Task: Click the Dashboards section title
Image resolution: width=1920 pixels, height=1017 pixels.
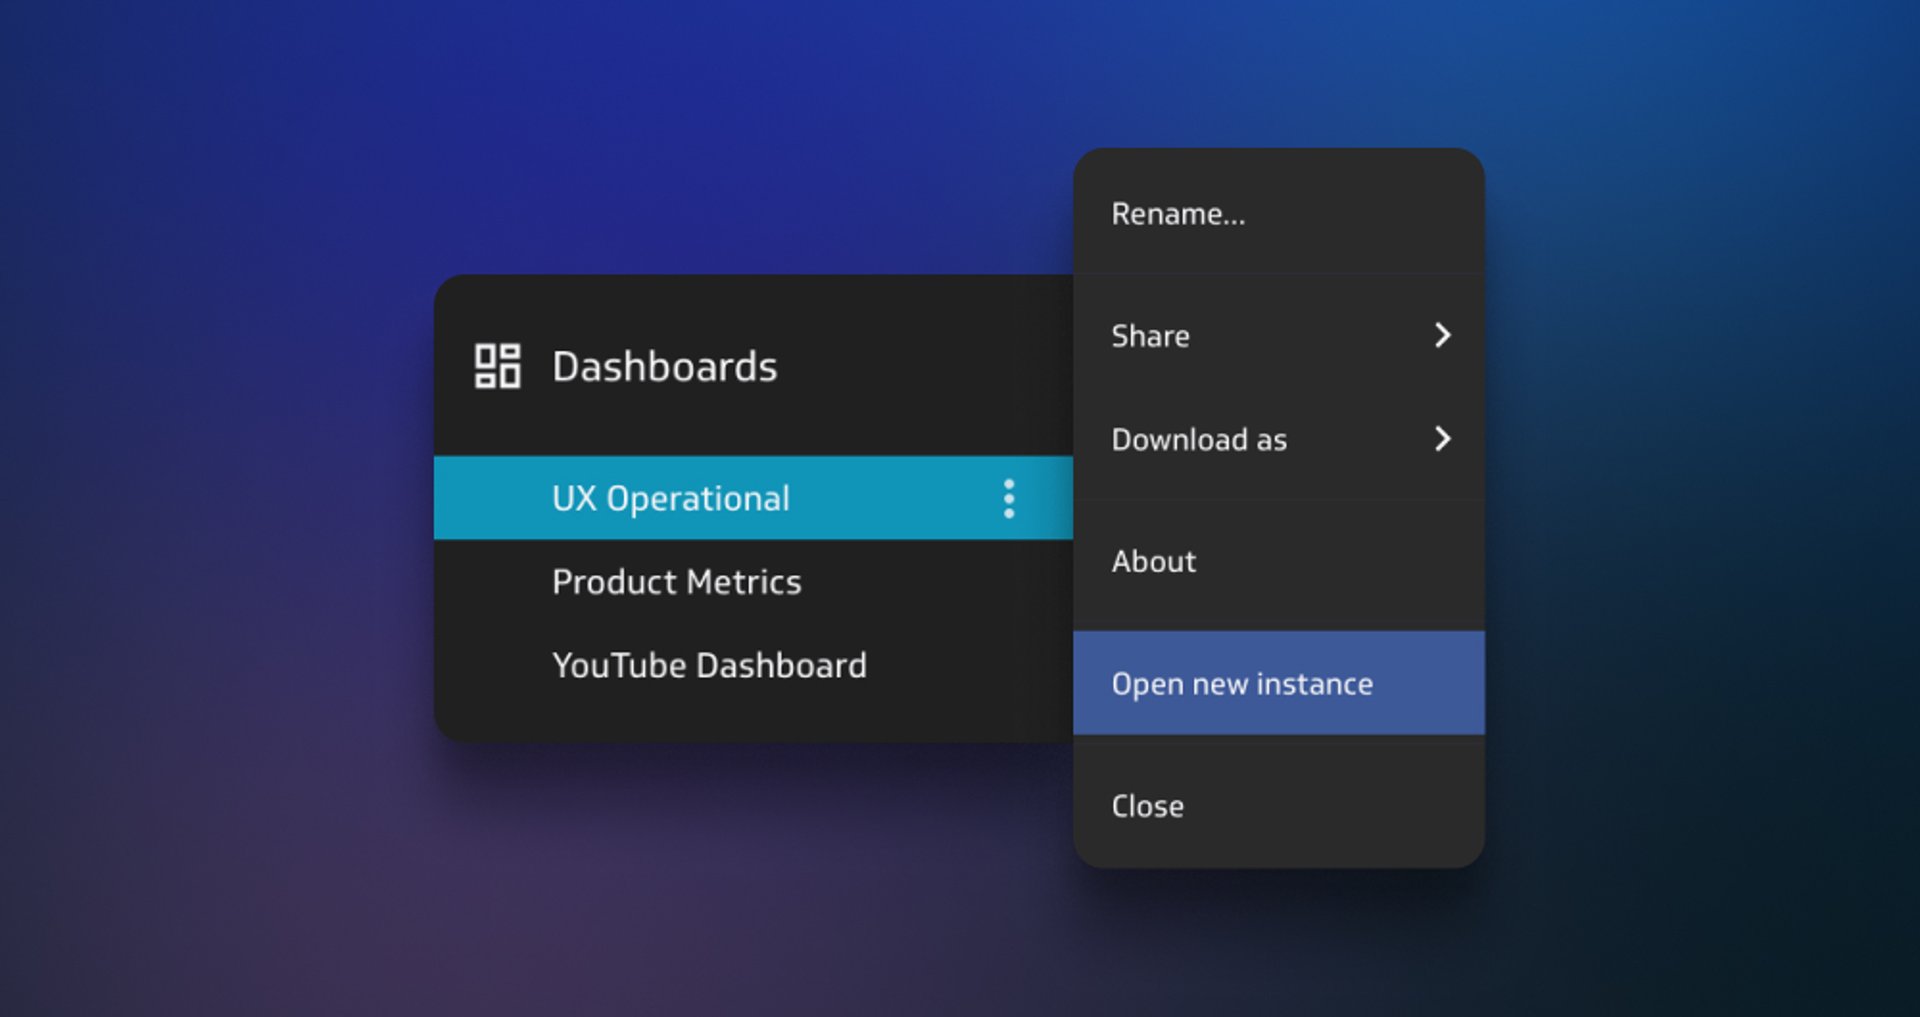Action: (x=664, y=367)
